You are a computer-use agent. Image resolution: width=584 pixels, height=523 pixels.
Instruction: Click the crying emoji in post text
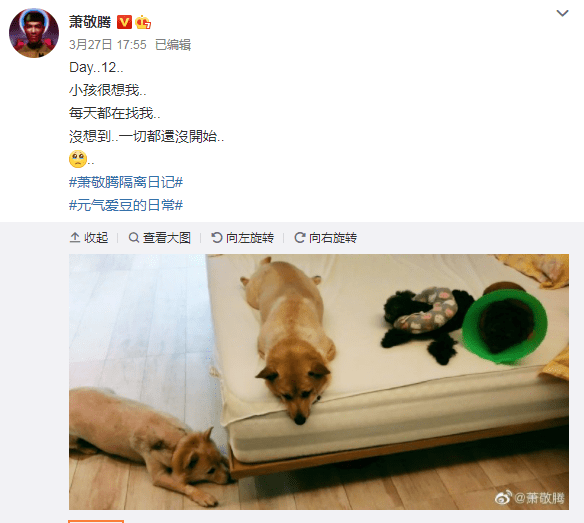click(78, 159)
